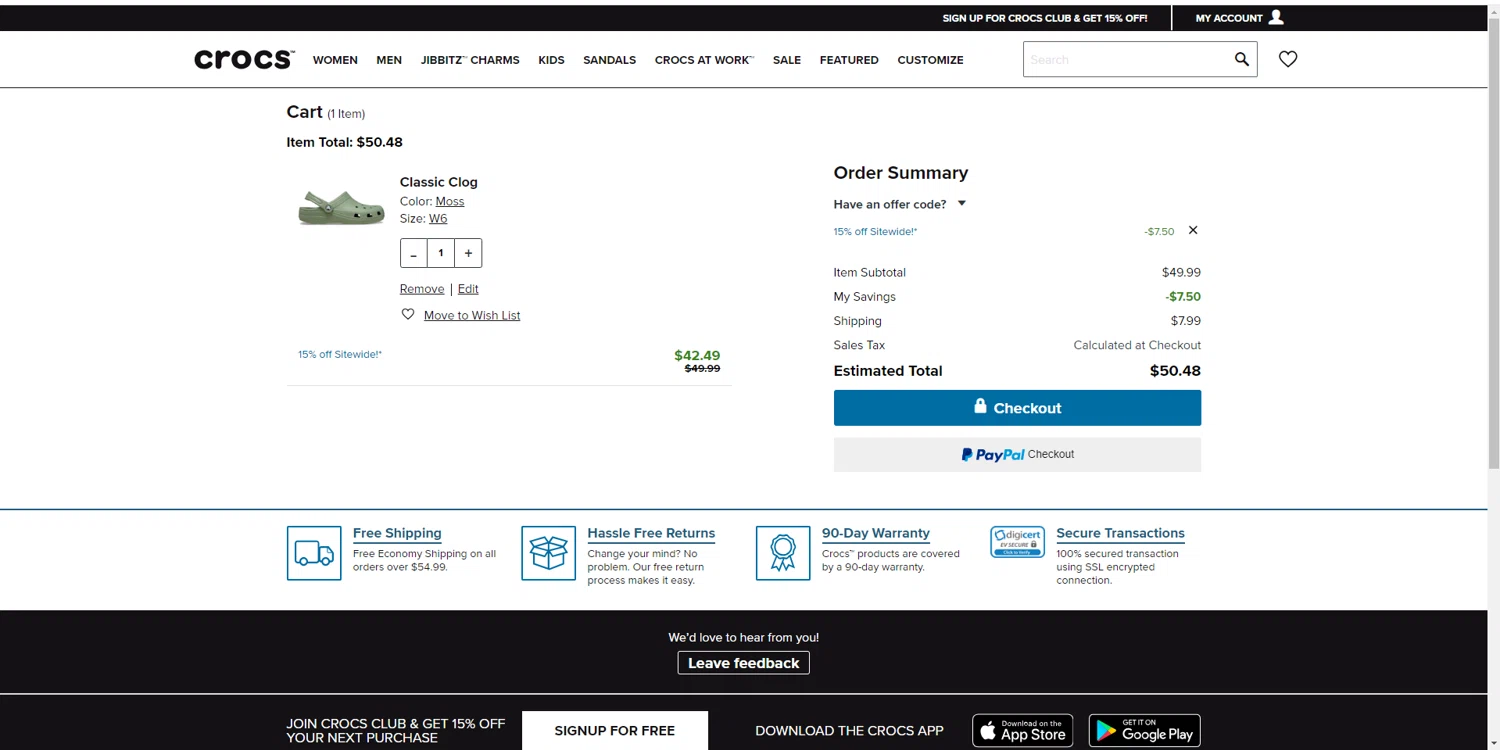Open the Sale menu
The height and width of the screenshot is (750, 1500).
pyautogui.click(x=787, y=60)
